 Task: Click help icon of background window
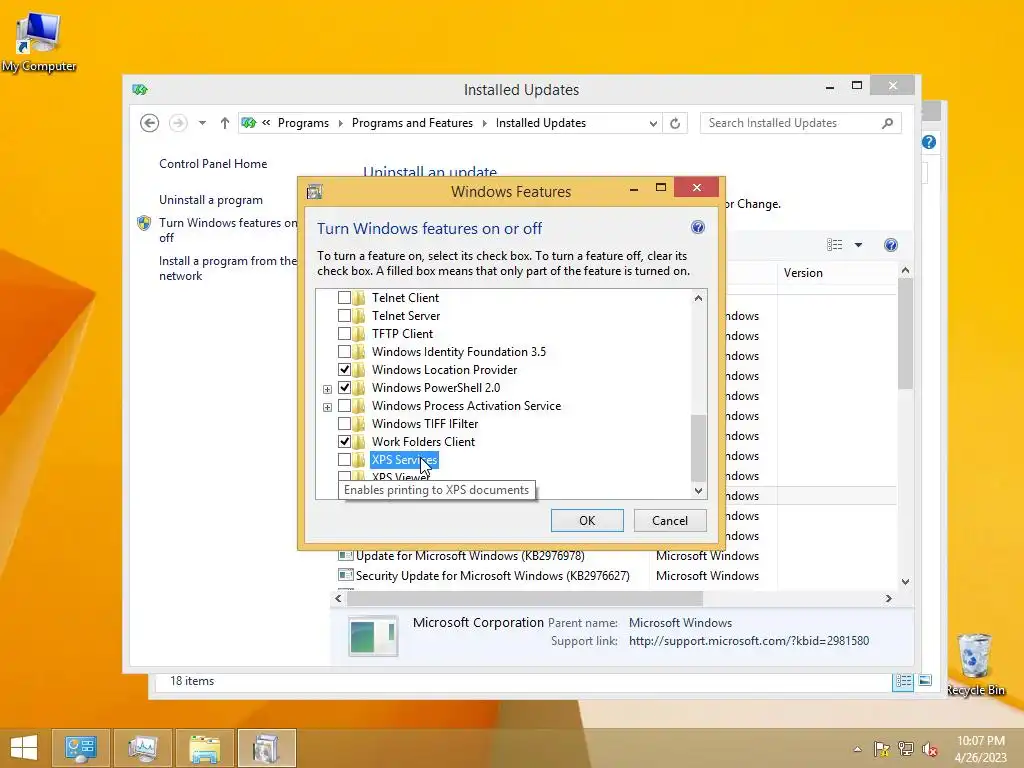[929, 142]
